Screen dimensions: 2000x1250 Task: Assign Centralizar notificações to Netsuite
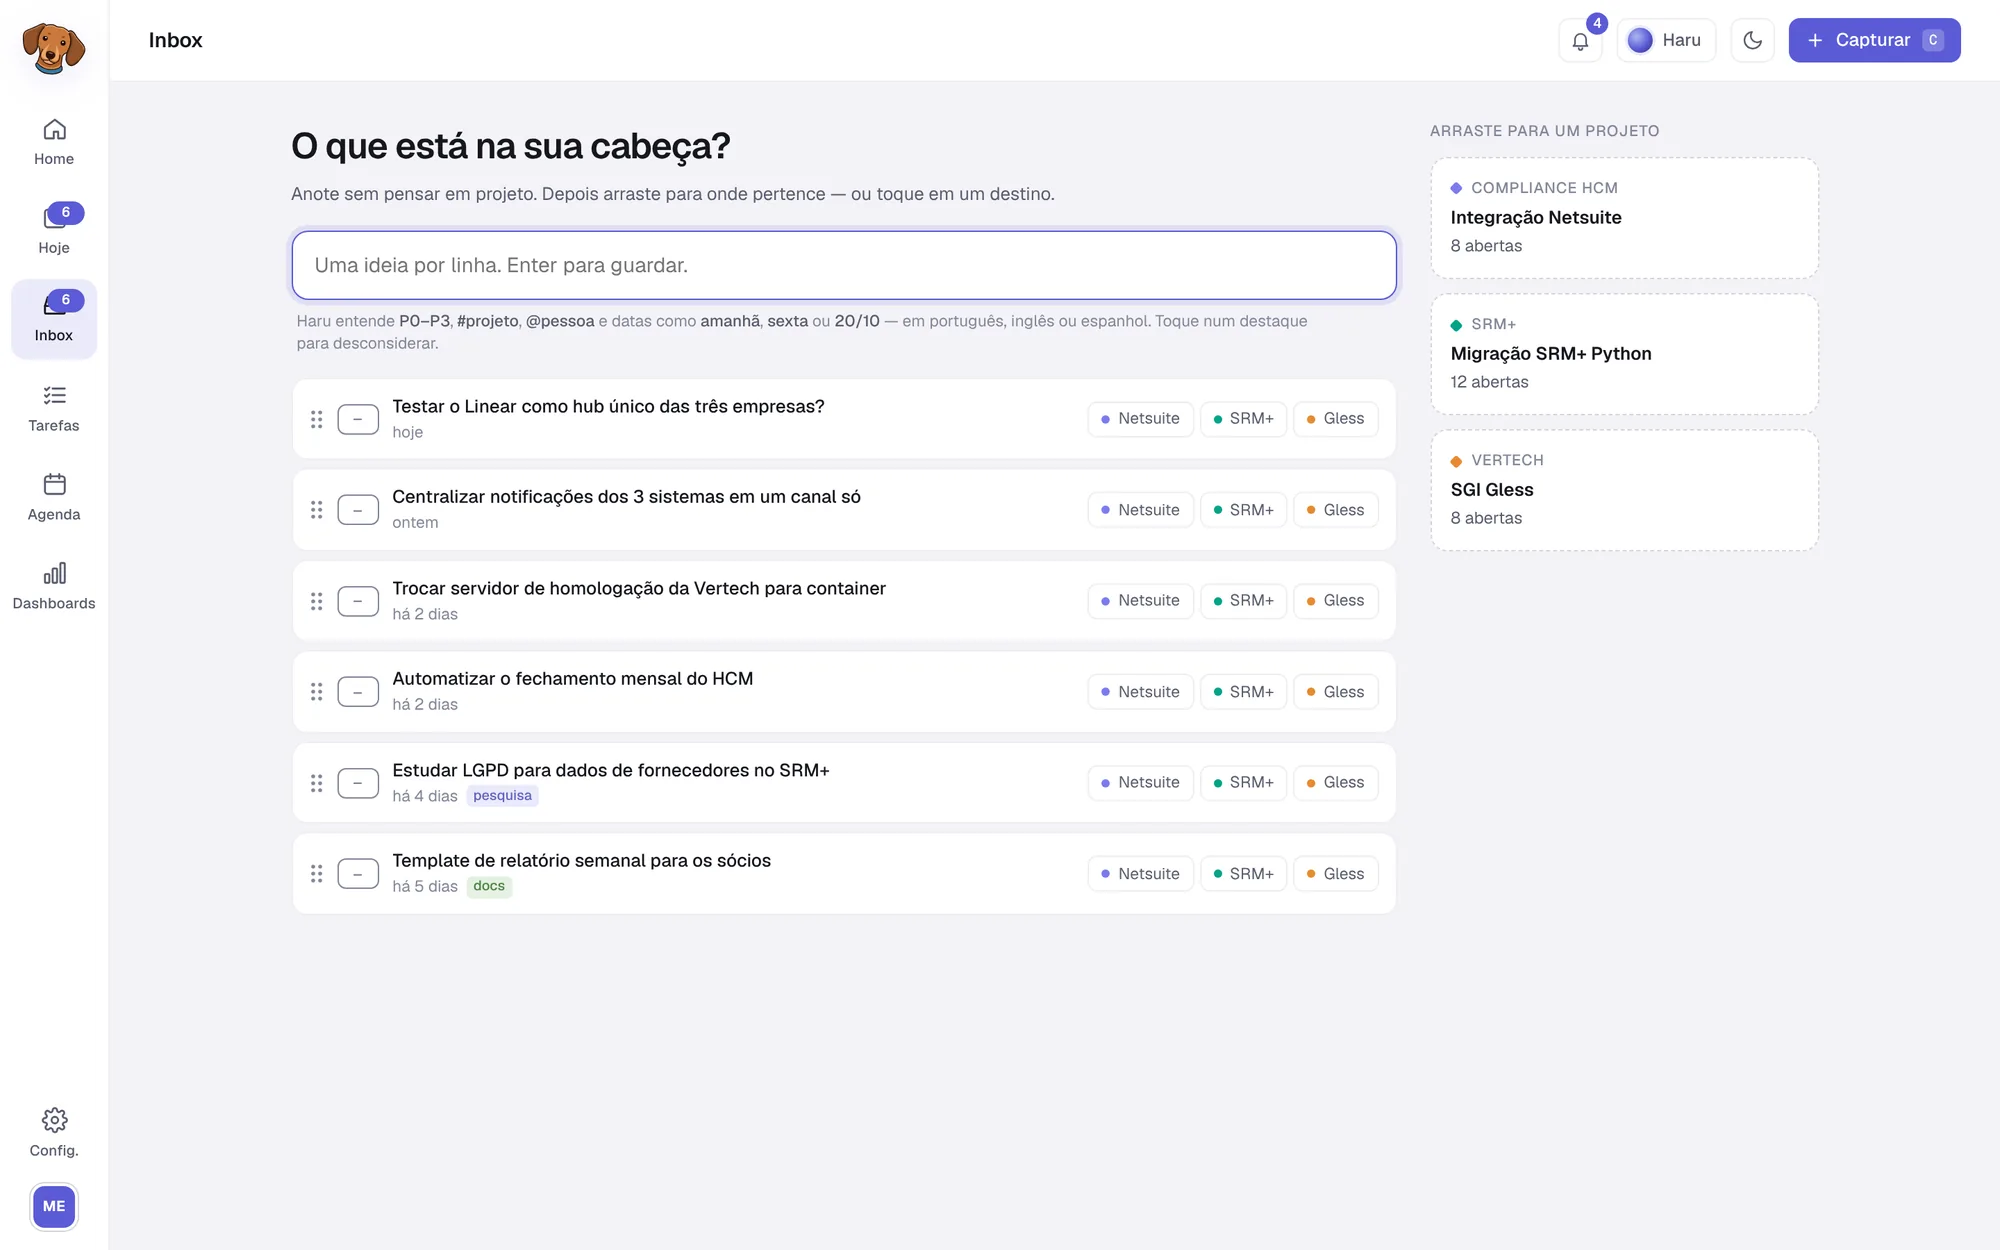(1140, 510)
